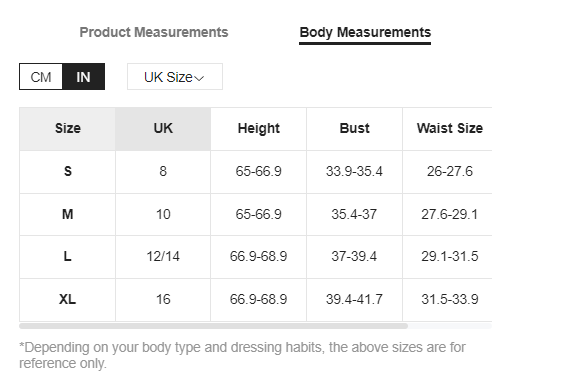Click the sizes reference disclaimer text
Viewport: 562px width, 373px height.
pyautogui.click(x=242, y=355)
